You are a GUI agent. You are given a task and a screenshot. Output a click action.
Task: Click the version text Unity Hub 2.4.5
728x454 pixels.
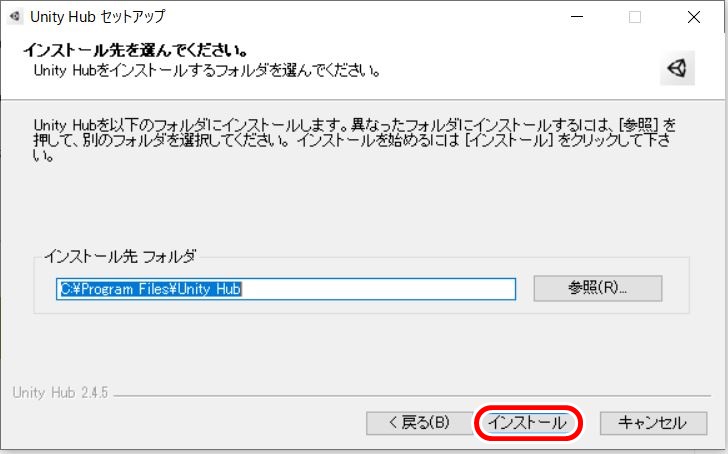60,393
